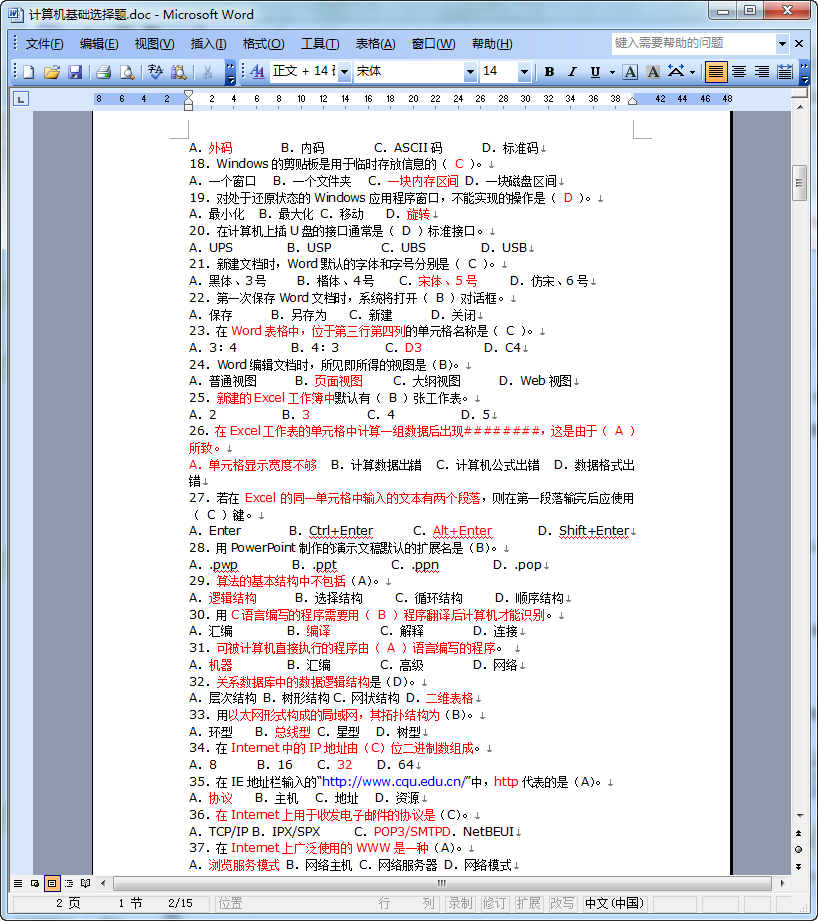Click the scroll down arrow on vertical scrollbar
The height and width of the screenshot is (921, 818).
799,815
